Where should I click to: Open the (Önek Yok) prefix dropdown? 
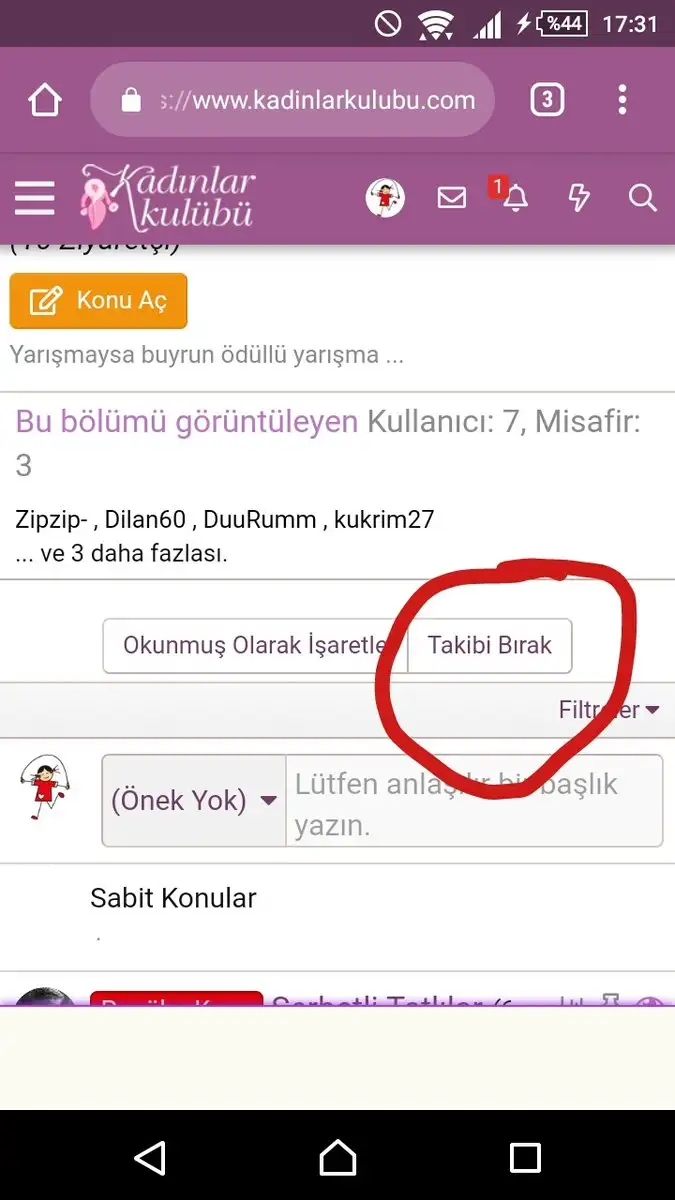(194, 800)
